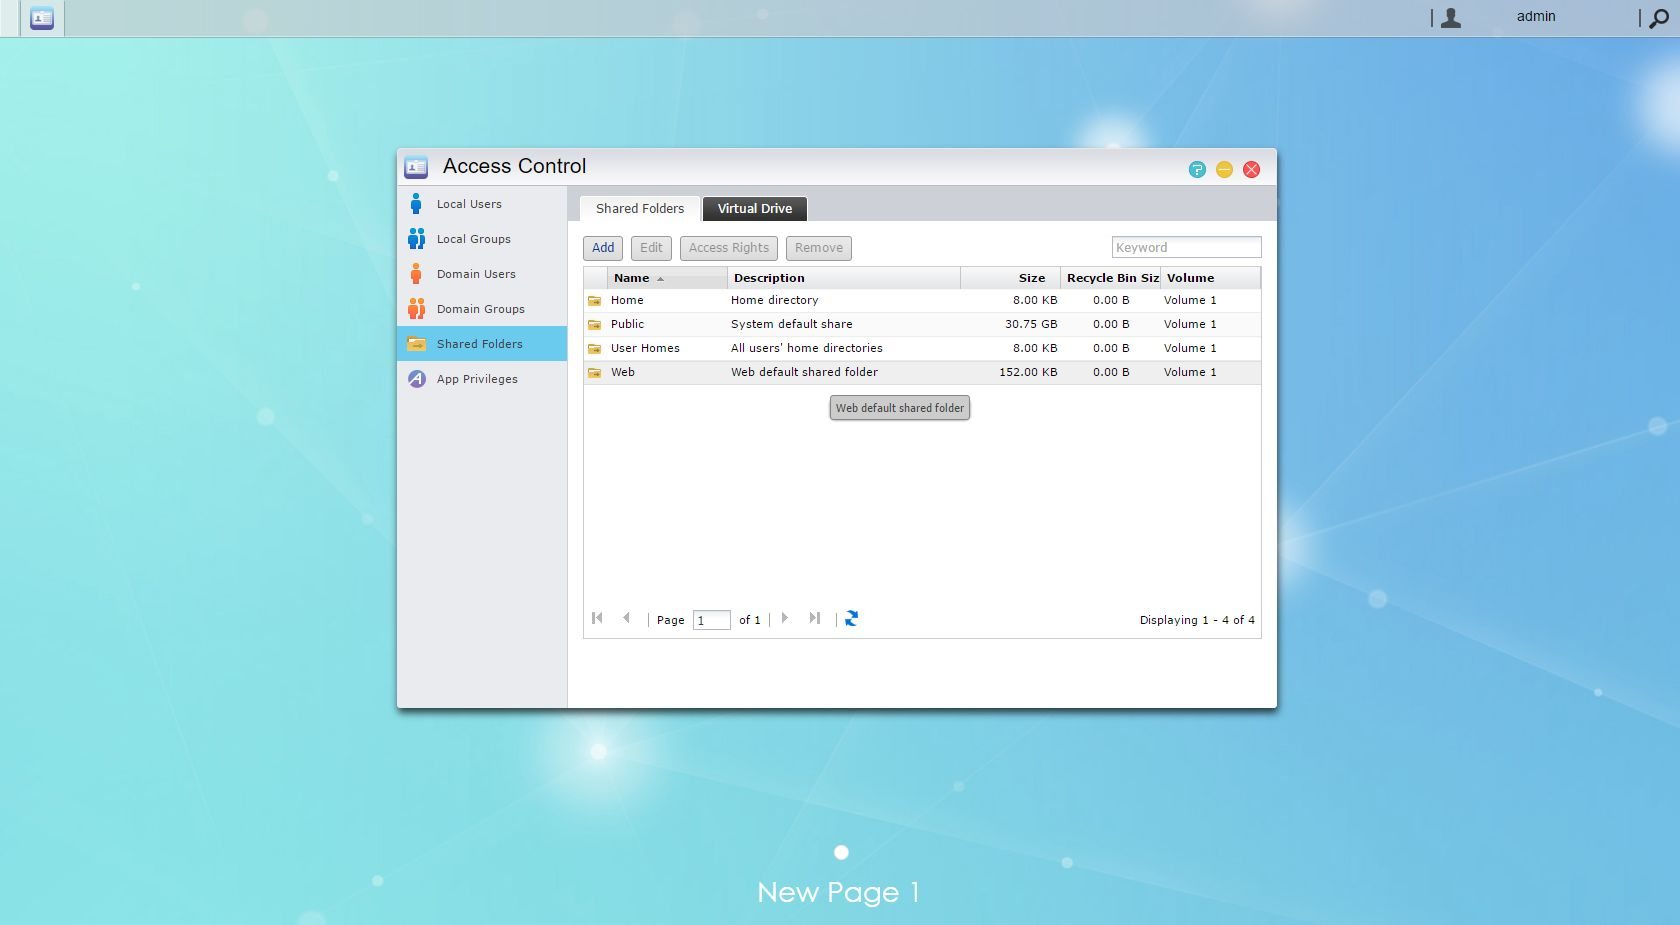
Task: Open the search magnifier in top bar
Action: click(1658, 18)
